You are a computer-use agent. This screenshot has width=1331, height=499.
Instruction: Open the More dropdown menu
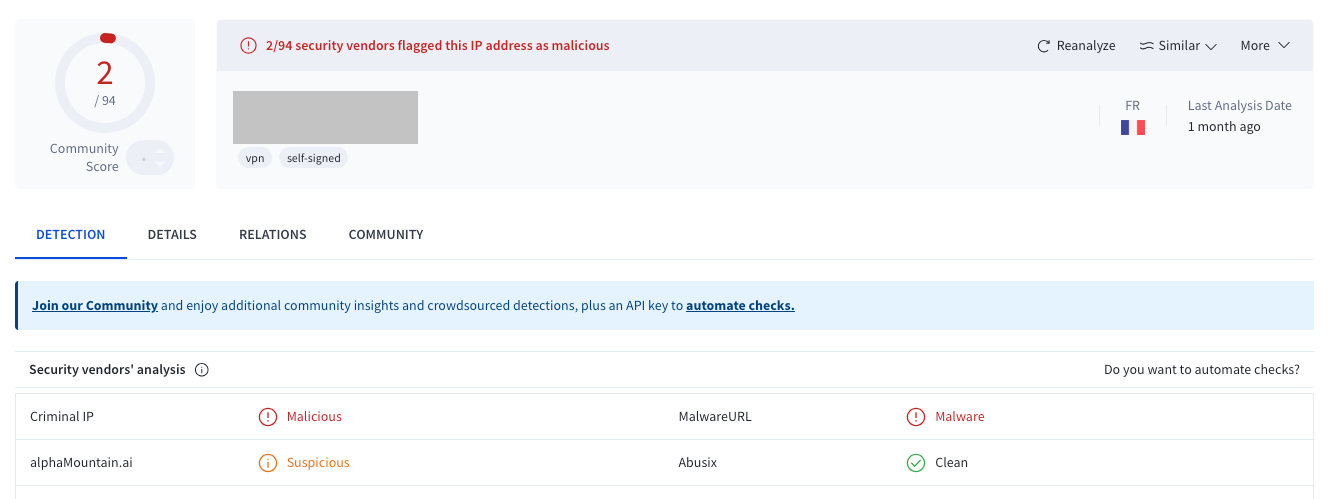pos(1265,46)
